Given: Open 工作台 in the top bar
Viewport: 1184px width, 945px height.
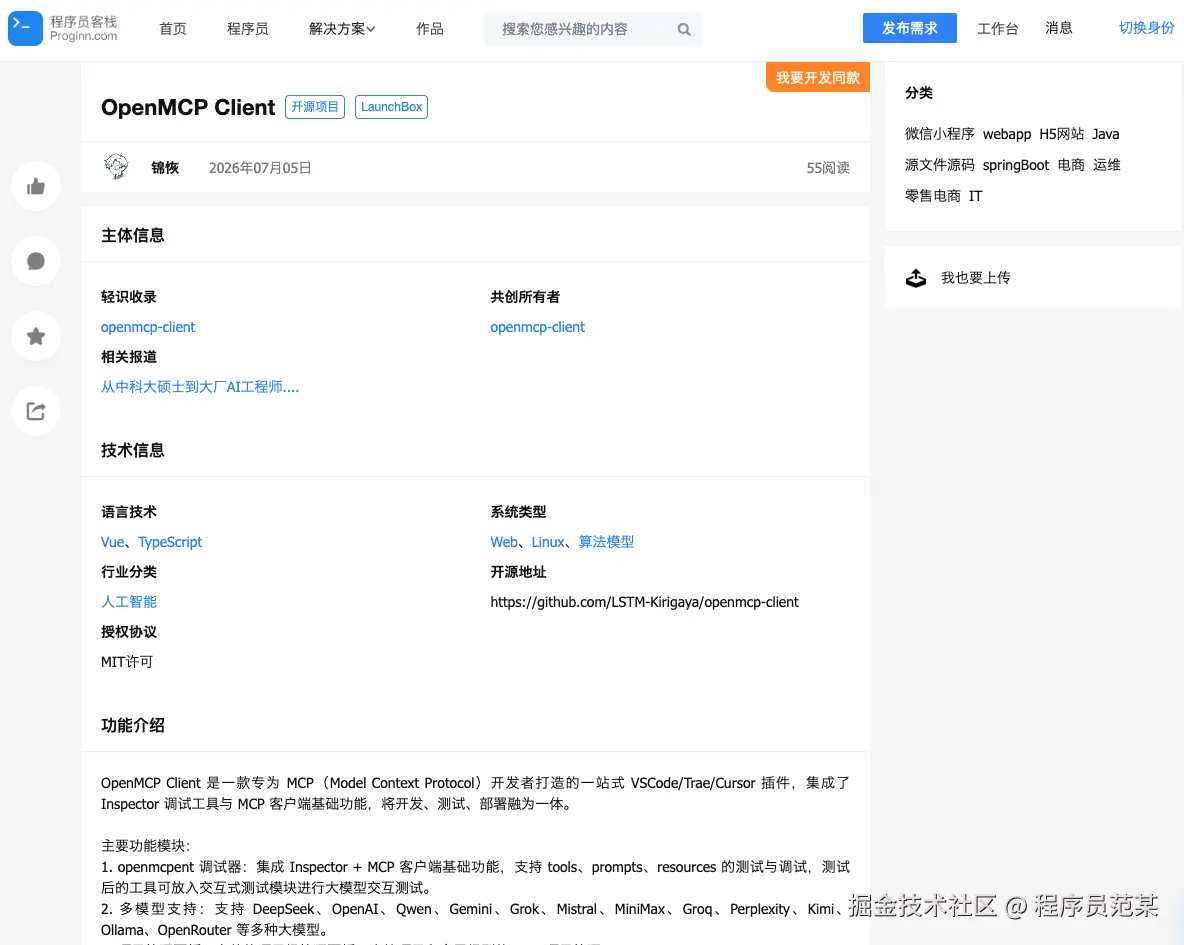Looking at the screenshot, I should tap(997, 29).
